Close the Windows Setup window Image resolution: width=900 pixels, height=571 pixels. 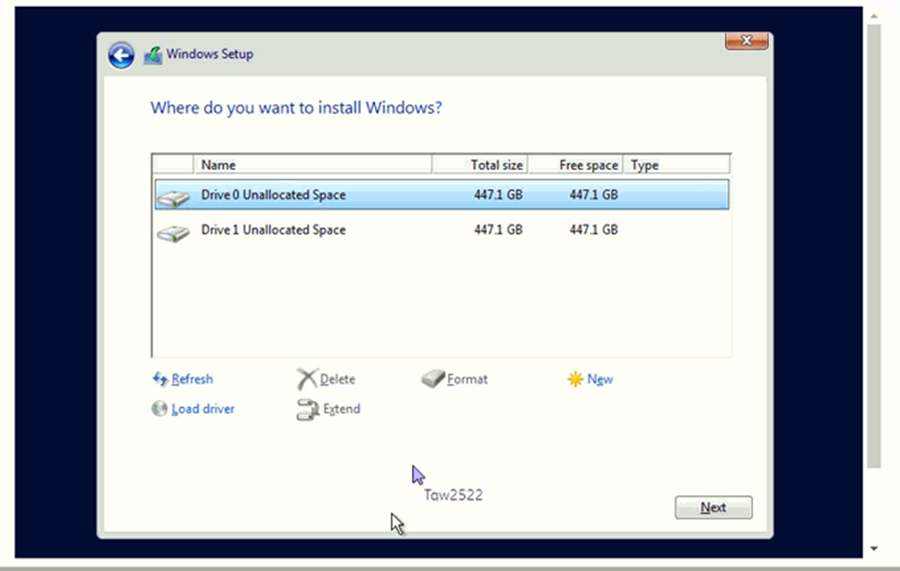click(x=746, y=41)
